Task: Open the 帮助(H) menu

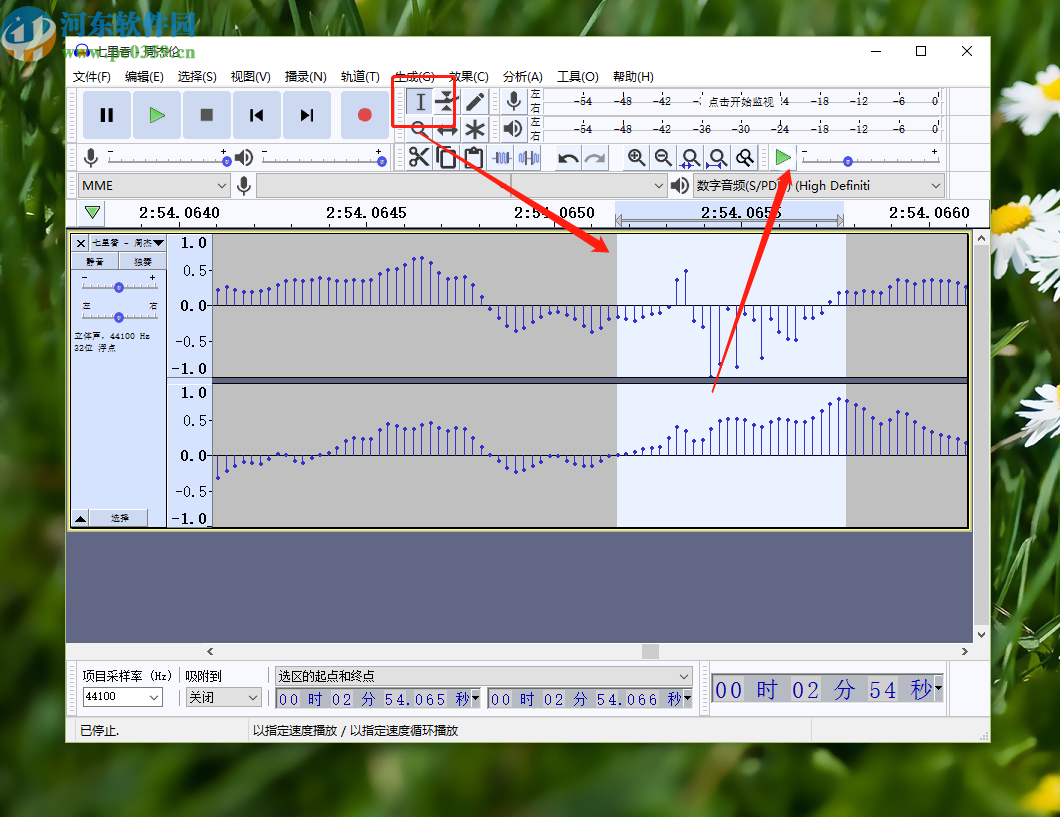Action: [x=633, y=76]
